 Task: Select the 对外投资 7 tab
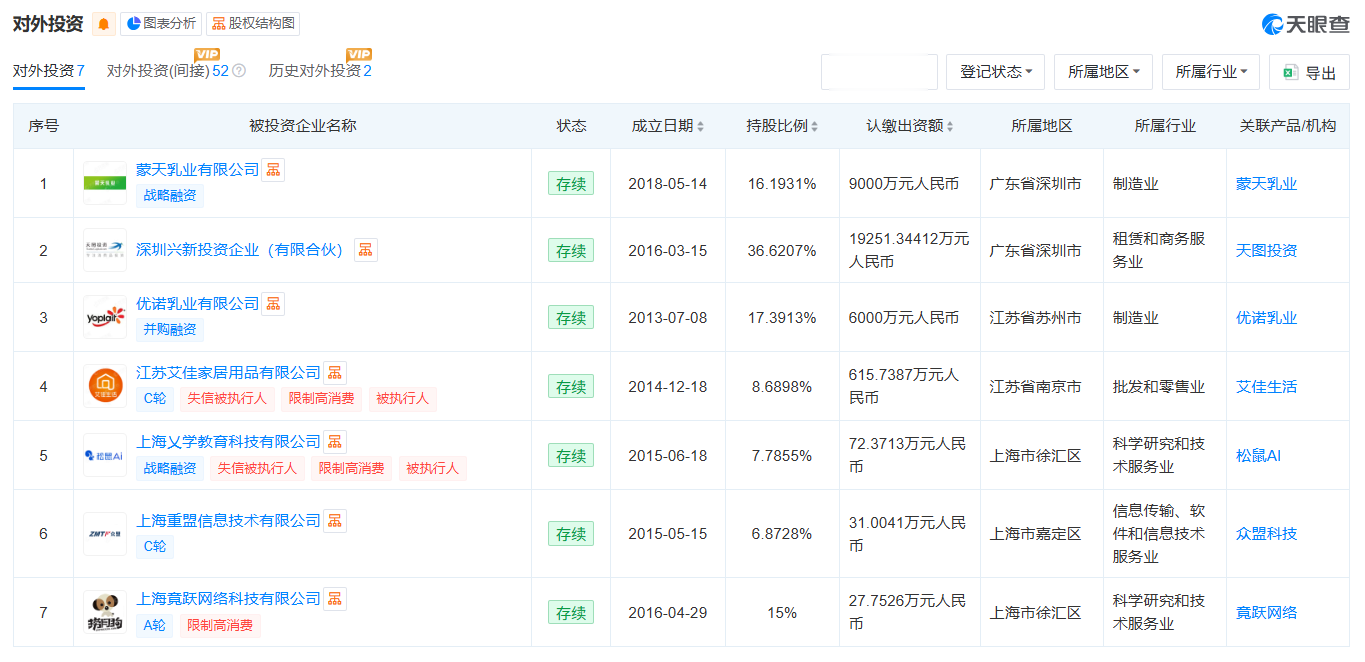(x=48, y=71)
